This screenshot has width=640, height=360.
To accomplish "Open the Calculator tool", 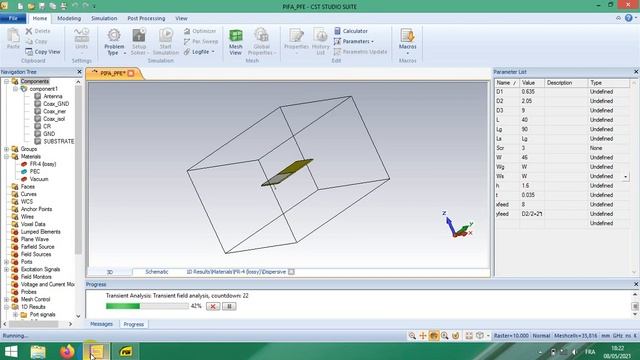I will point(351,31).
